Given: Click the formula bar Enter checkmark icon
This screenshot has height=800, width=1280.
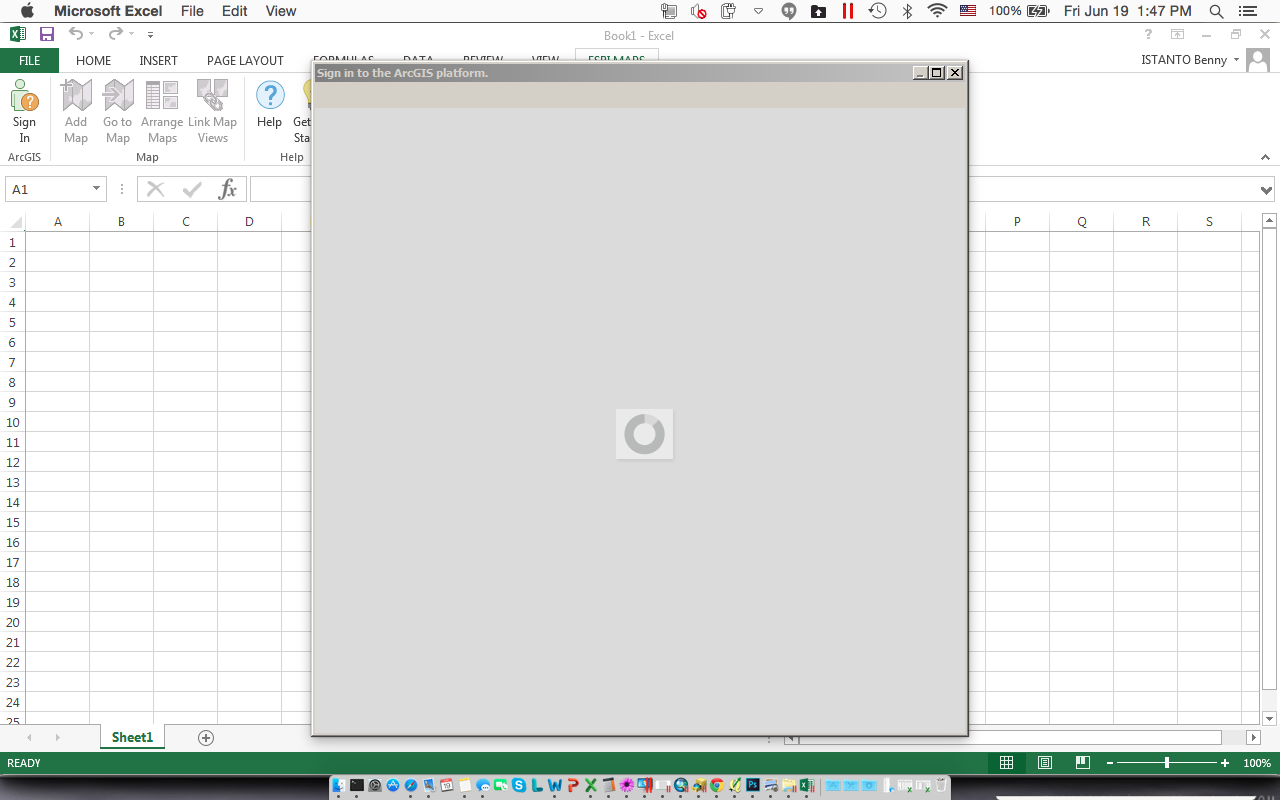Looking at the screenshot, I should click(192, 189).
